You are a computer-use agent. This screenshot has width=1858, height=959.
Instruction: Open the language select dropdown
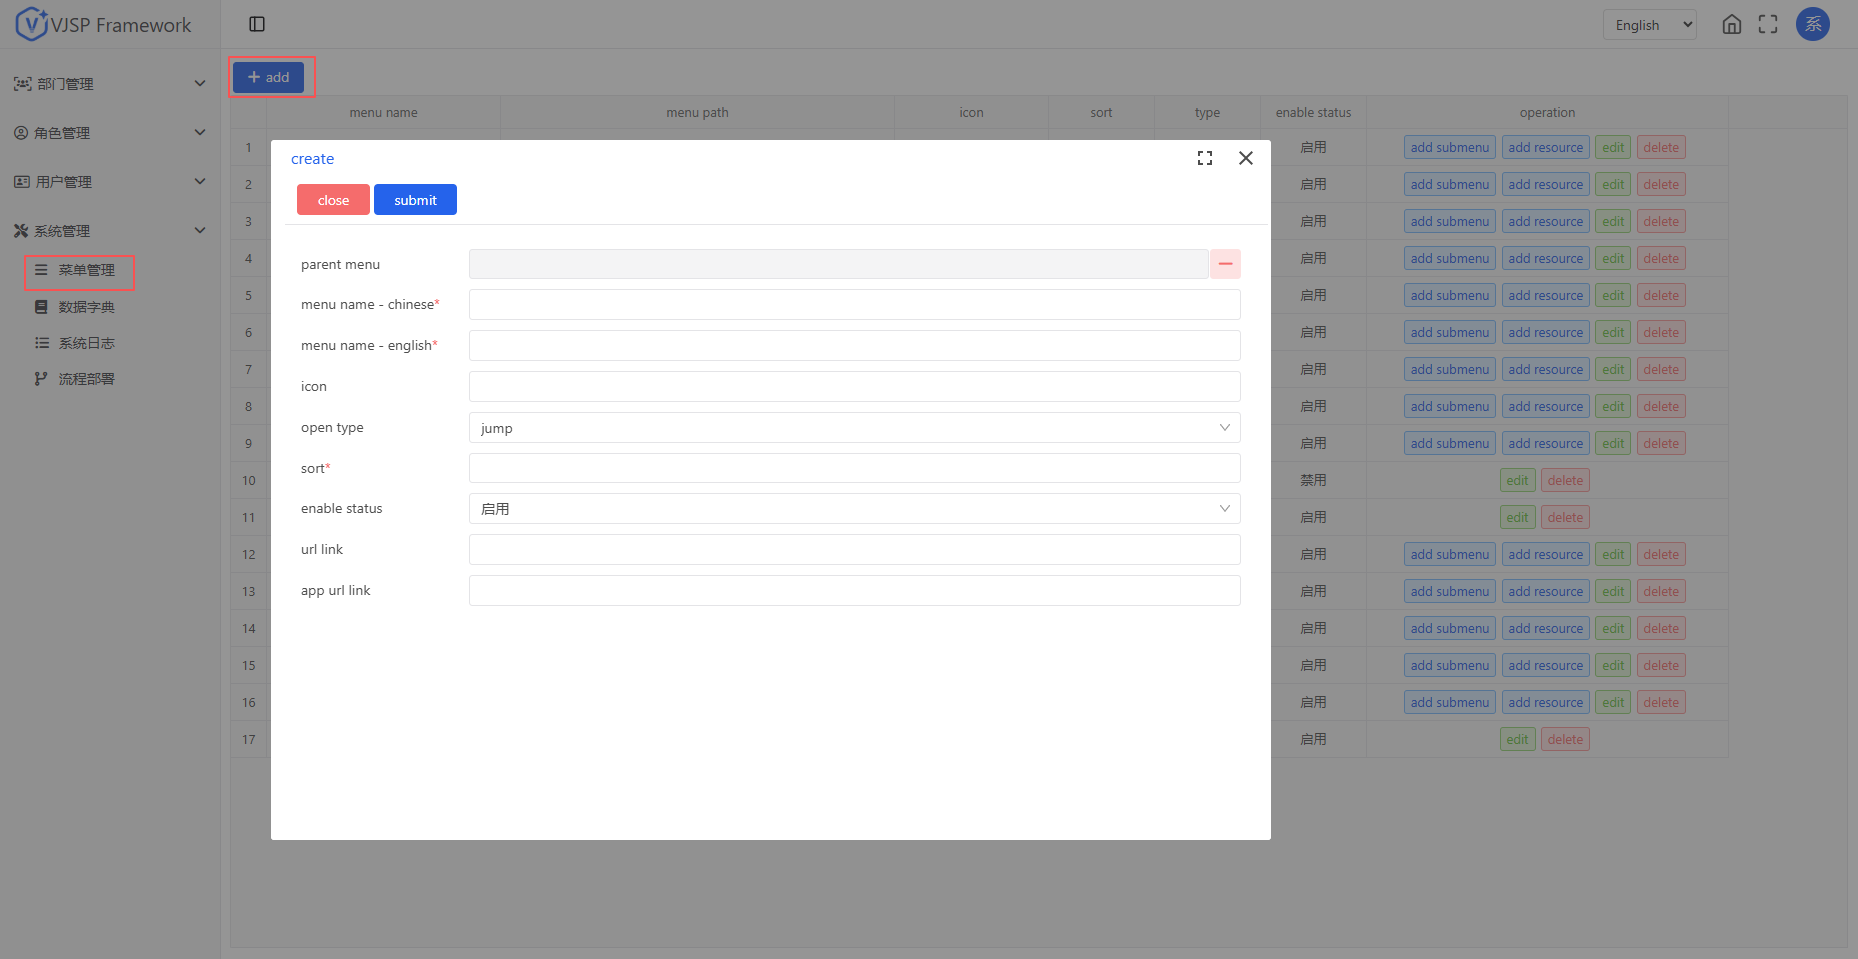coord(1649,25)
